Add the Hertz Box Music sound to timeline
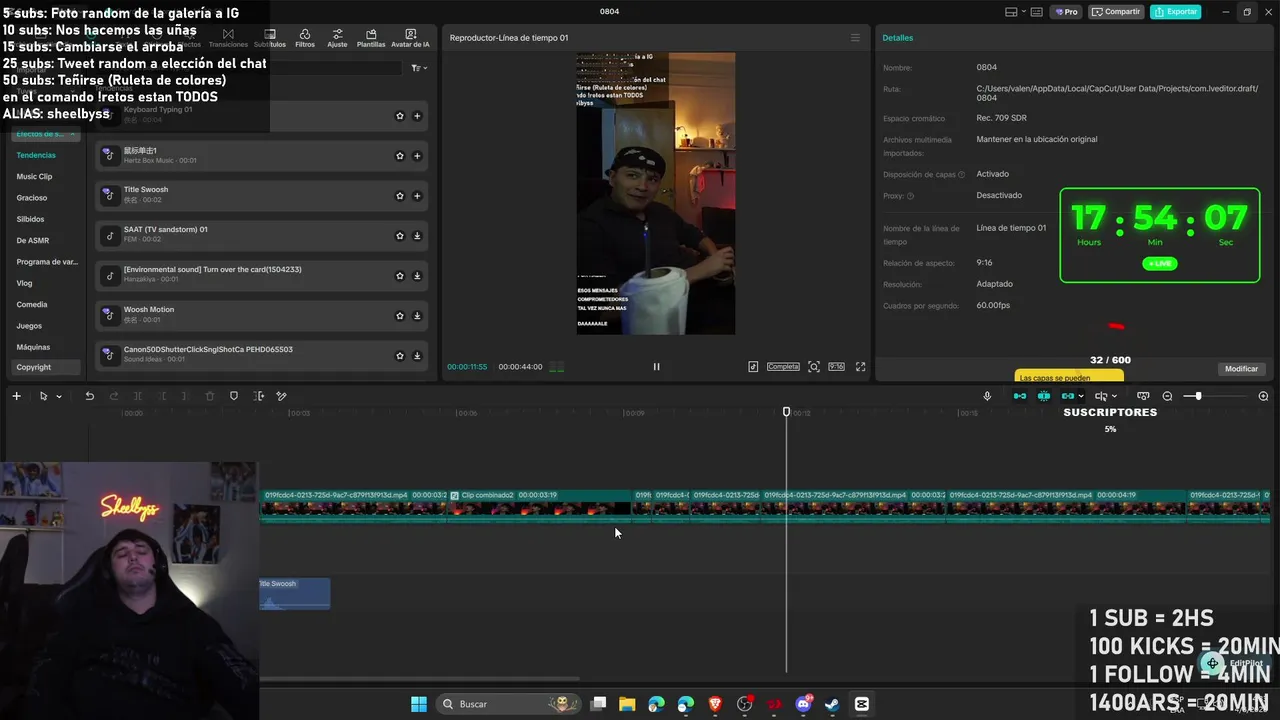This screenshot has width=1280, height=720. 417,156
